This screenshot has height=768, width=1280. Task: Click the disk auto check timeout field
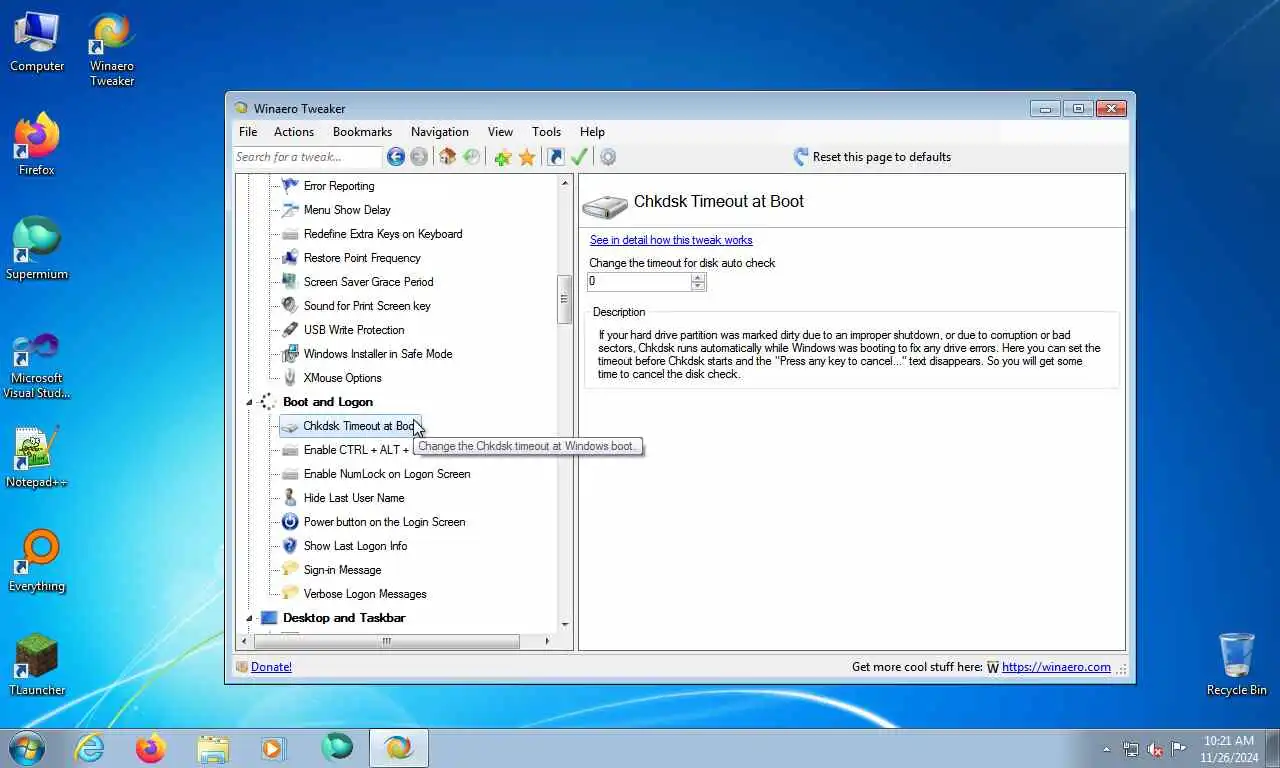click(x=640, y=282)
